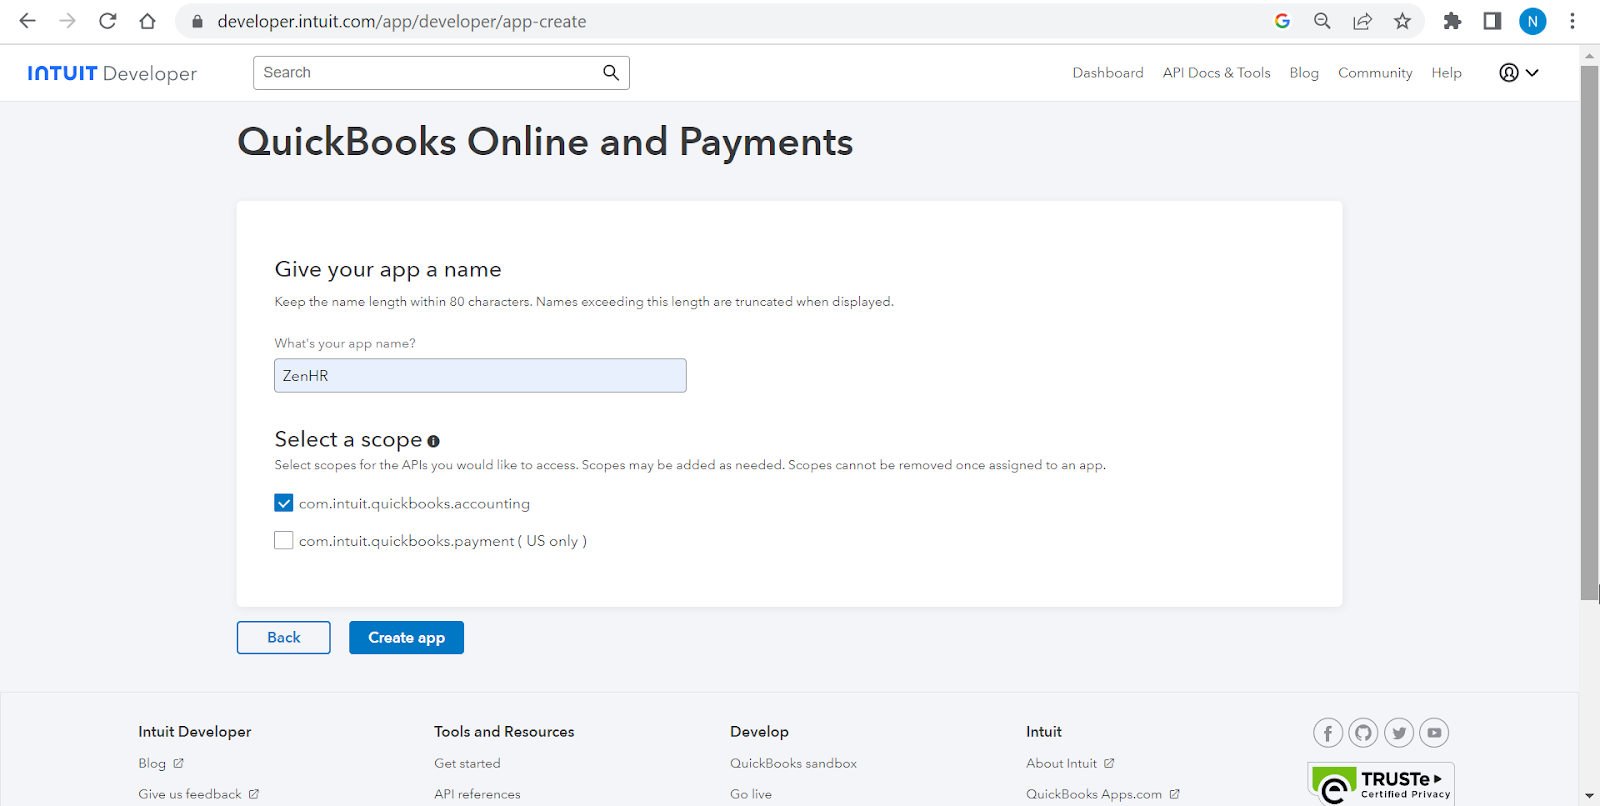The height and width of the screenshot is (806, 1600).
Task: Click the Select a scope heading
Action: click(348, 440)
